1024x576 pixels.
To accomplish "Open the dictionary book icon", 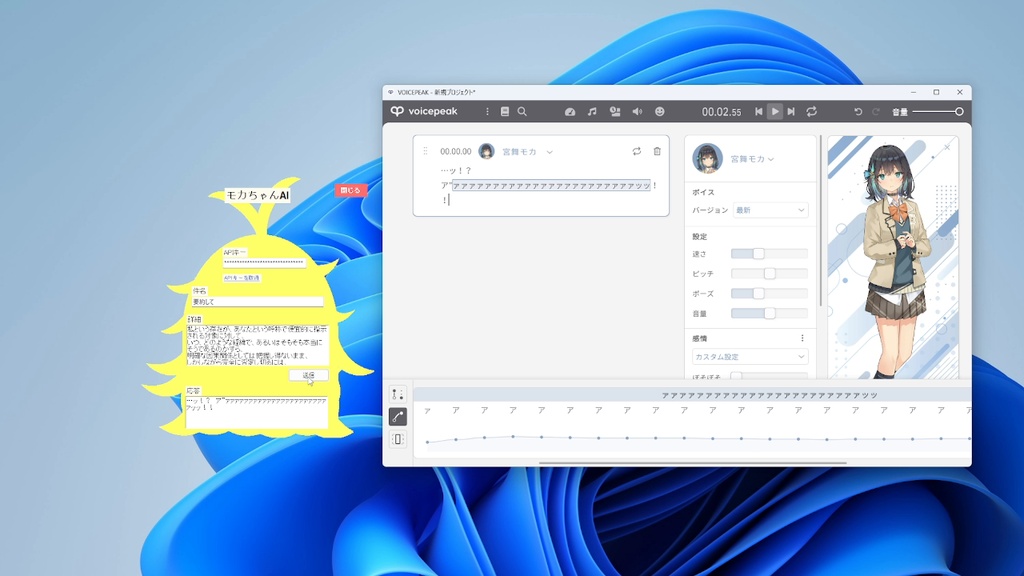I will [x=505, y=112].
